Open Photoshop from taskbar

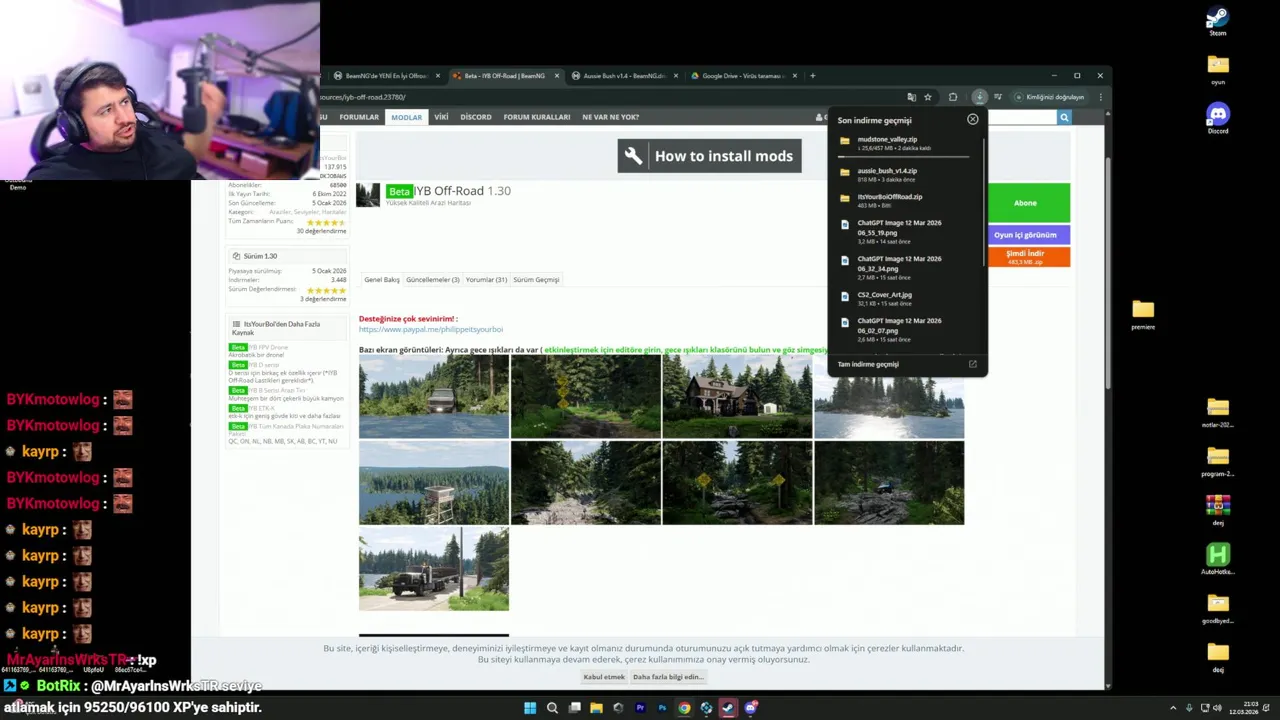tap(662, 708)
